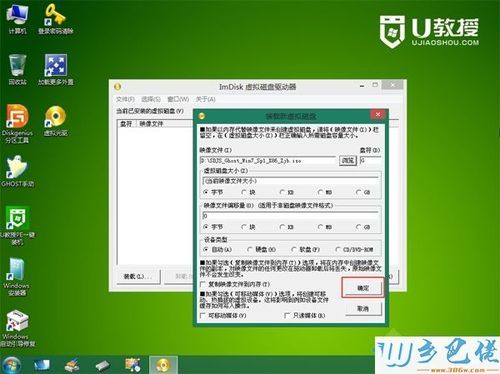The width and height of the screenshot is (500, 374).
Task: Select MB under 虚拟磁盘大小
Action: tap(325, 192)
